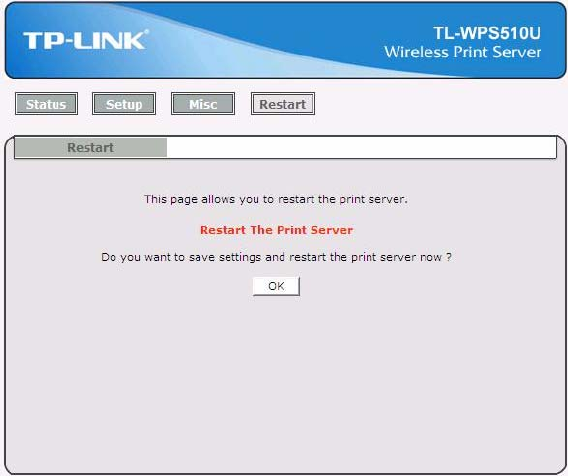Click the registered trademark symbol after TP-LINK
Viewport: 568px width, 476px height.
(146, 32)
